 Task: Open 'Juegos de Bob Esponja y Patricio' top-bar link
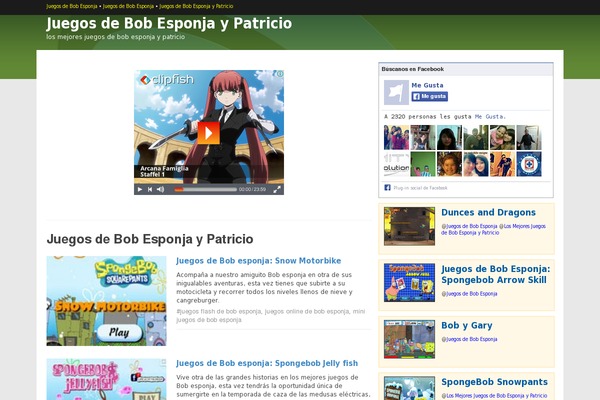point(196,6)
